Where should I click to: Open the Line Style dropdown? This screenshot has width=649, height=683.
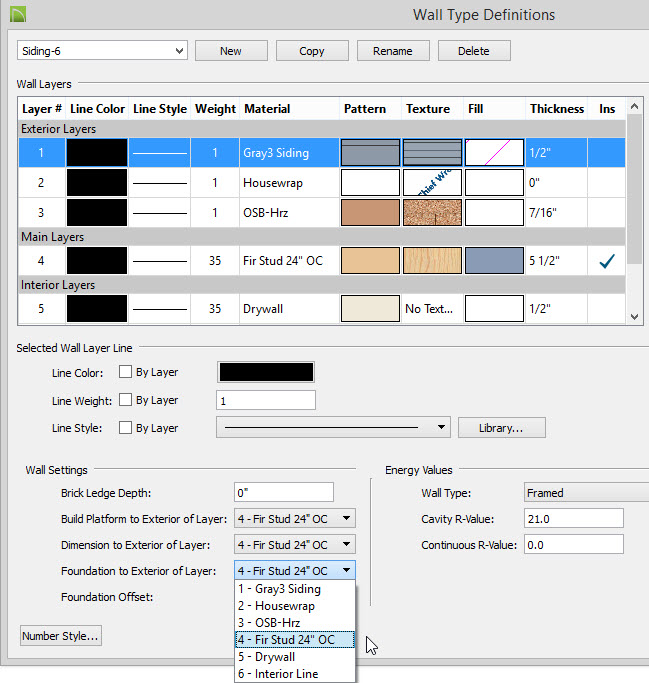point(333,427)
